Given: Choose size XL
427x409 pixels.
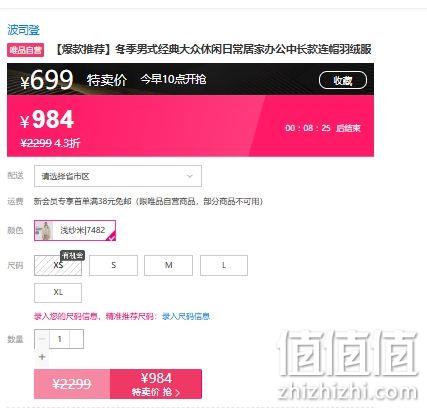Looking at the screenshot, I should tap(58, 293).
